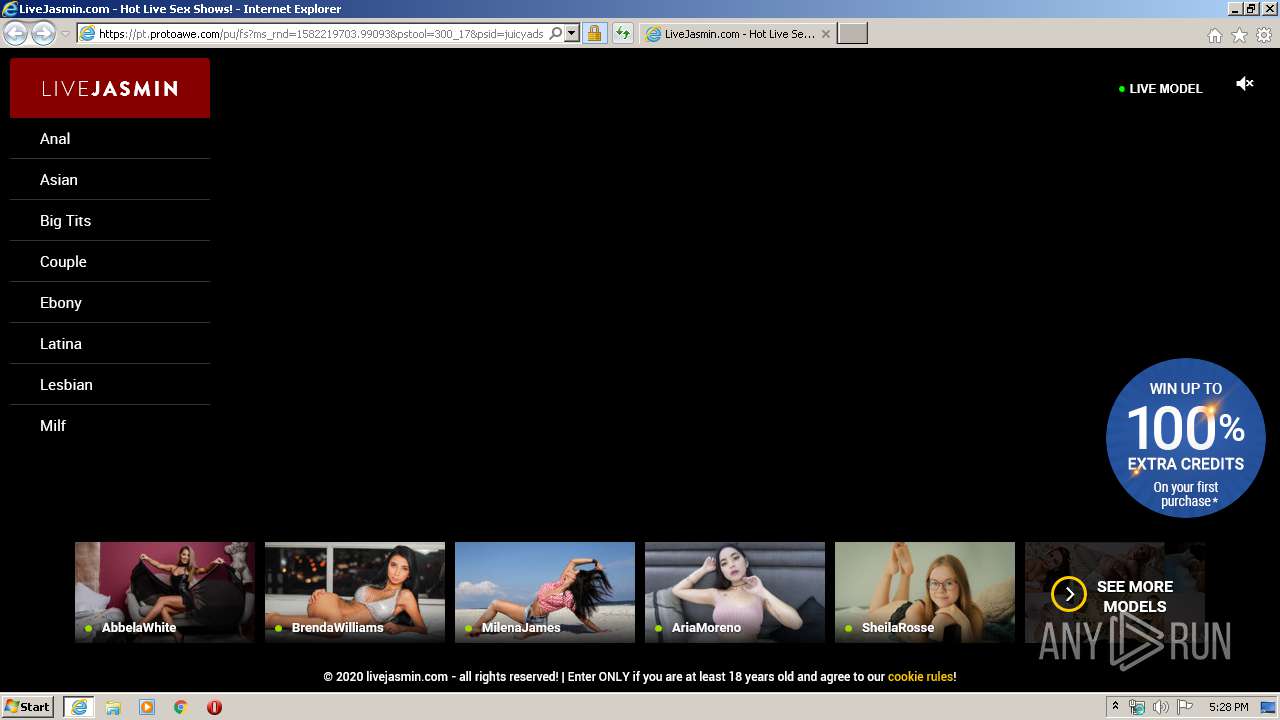Open media player taskbar icon
Viewport: 1280px width, 720px height.
[147, 707]
